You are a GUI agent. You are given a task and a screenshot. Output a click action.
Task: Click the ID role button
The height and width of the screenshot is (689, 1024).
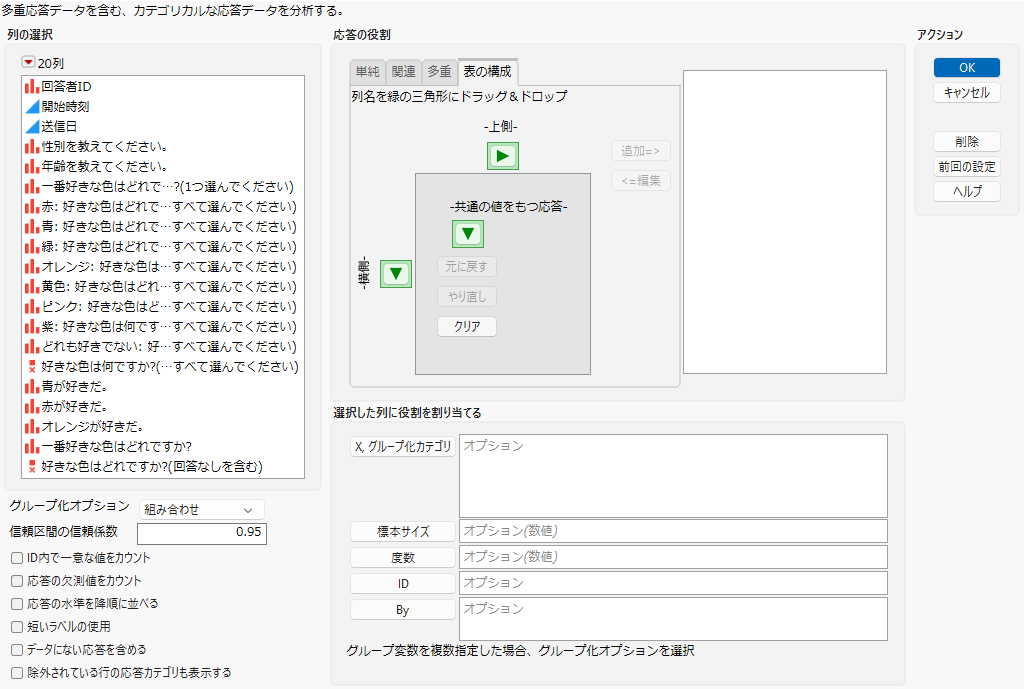coord(403,584)
